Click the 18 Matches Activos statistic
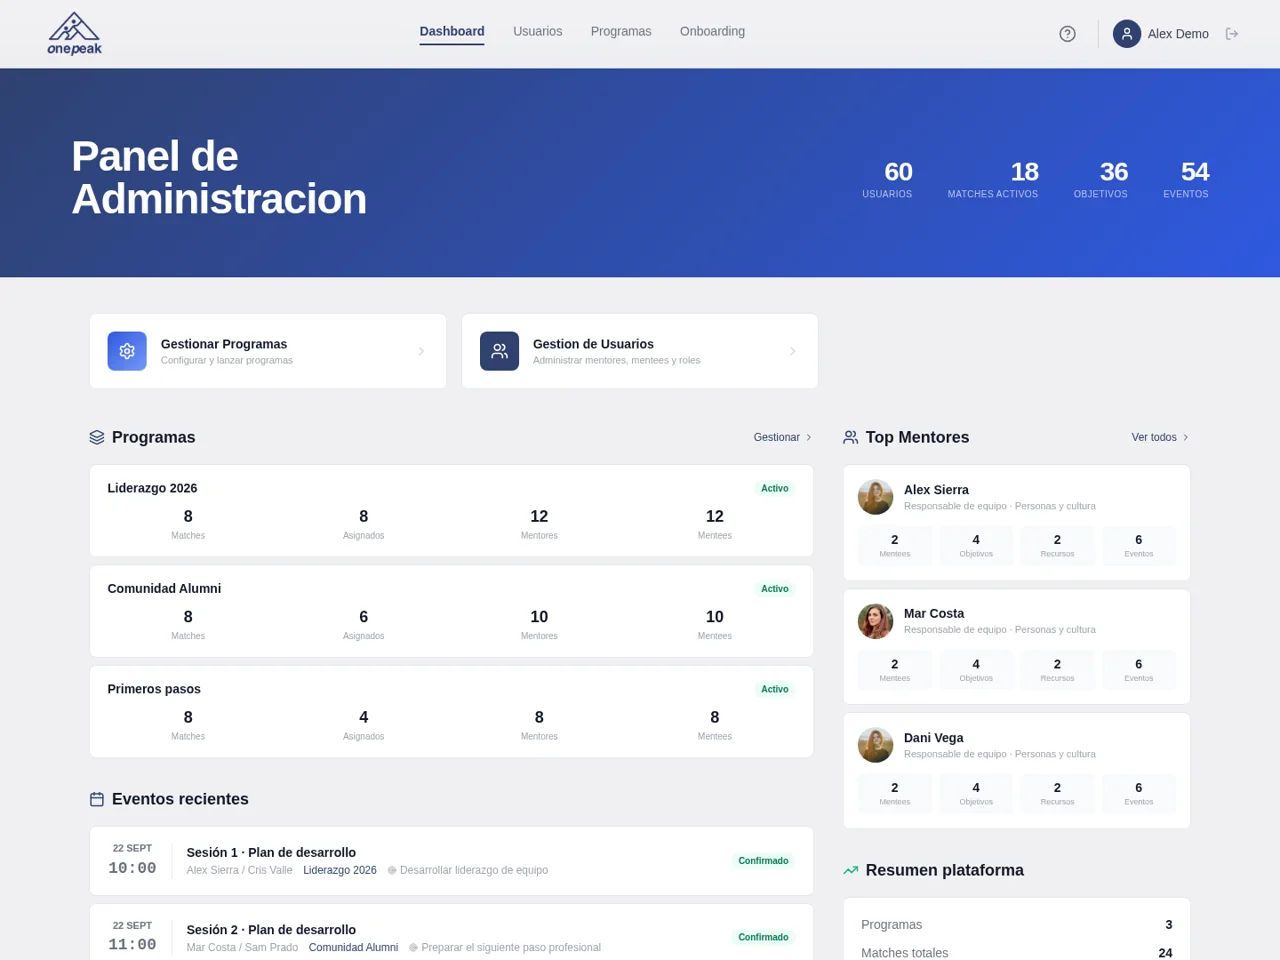The image size is (1280, 960). pos(993,179)
